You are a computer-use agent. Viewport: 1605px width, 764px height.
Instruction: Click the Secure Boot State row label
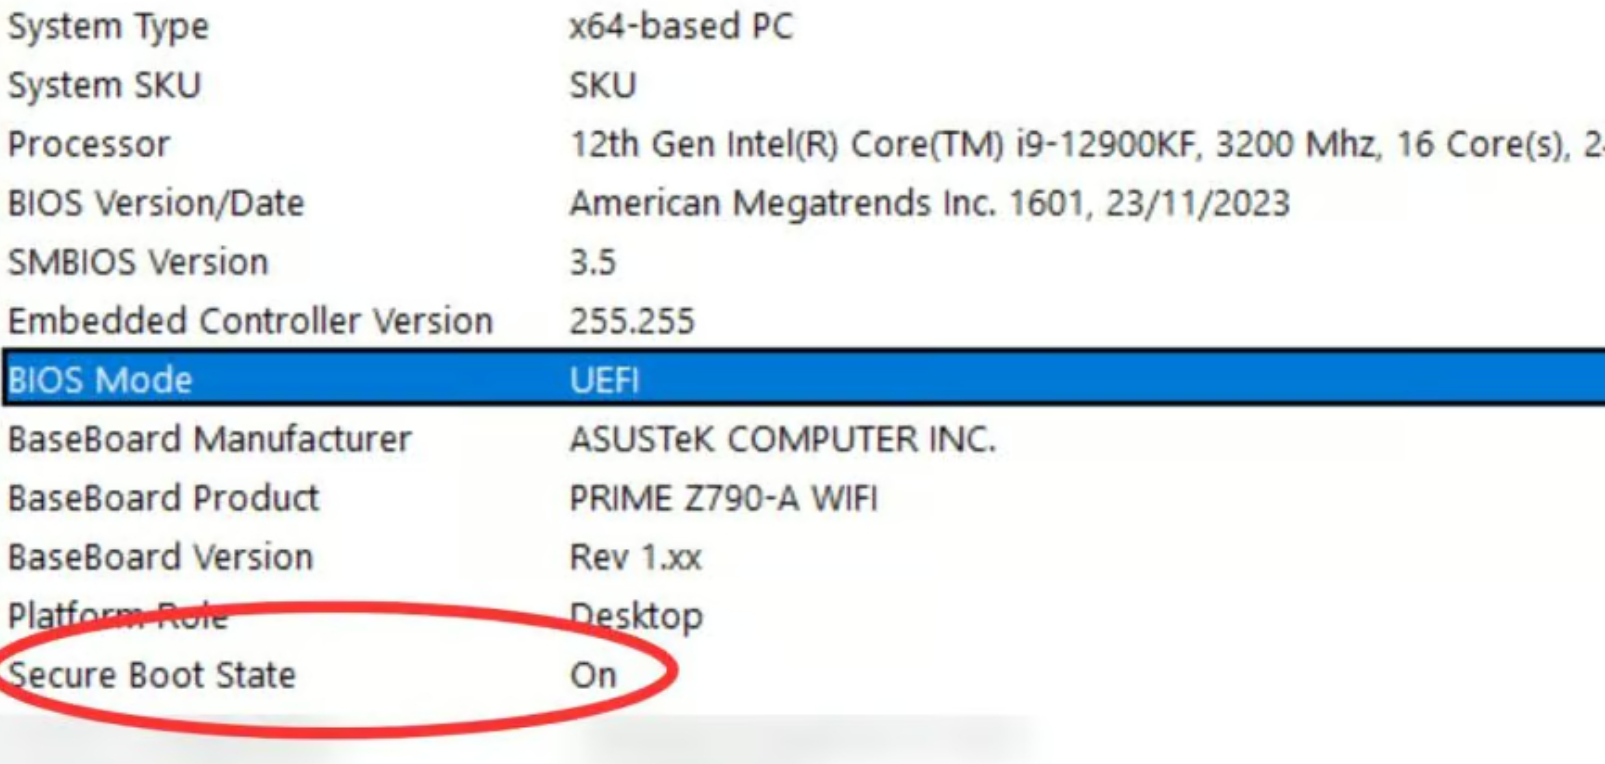152,675
